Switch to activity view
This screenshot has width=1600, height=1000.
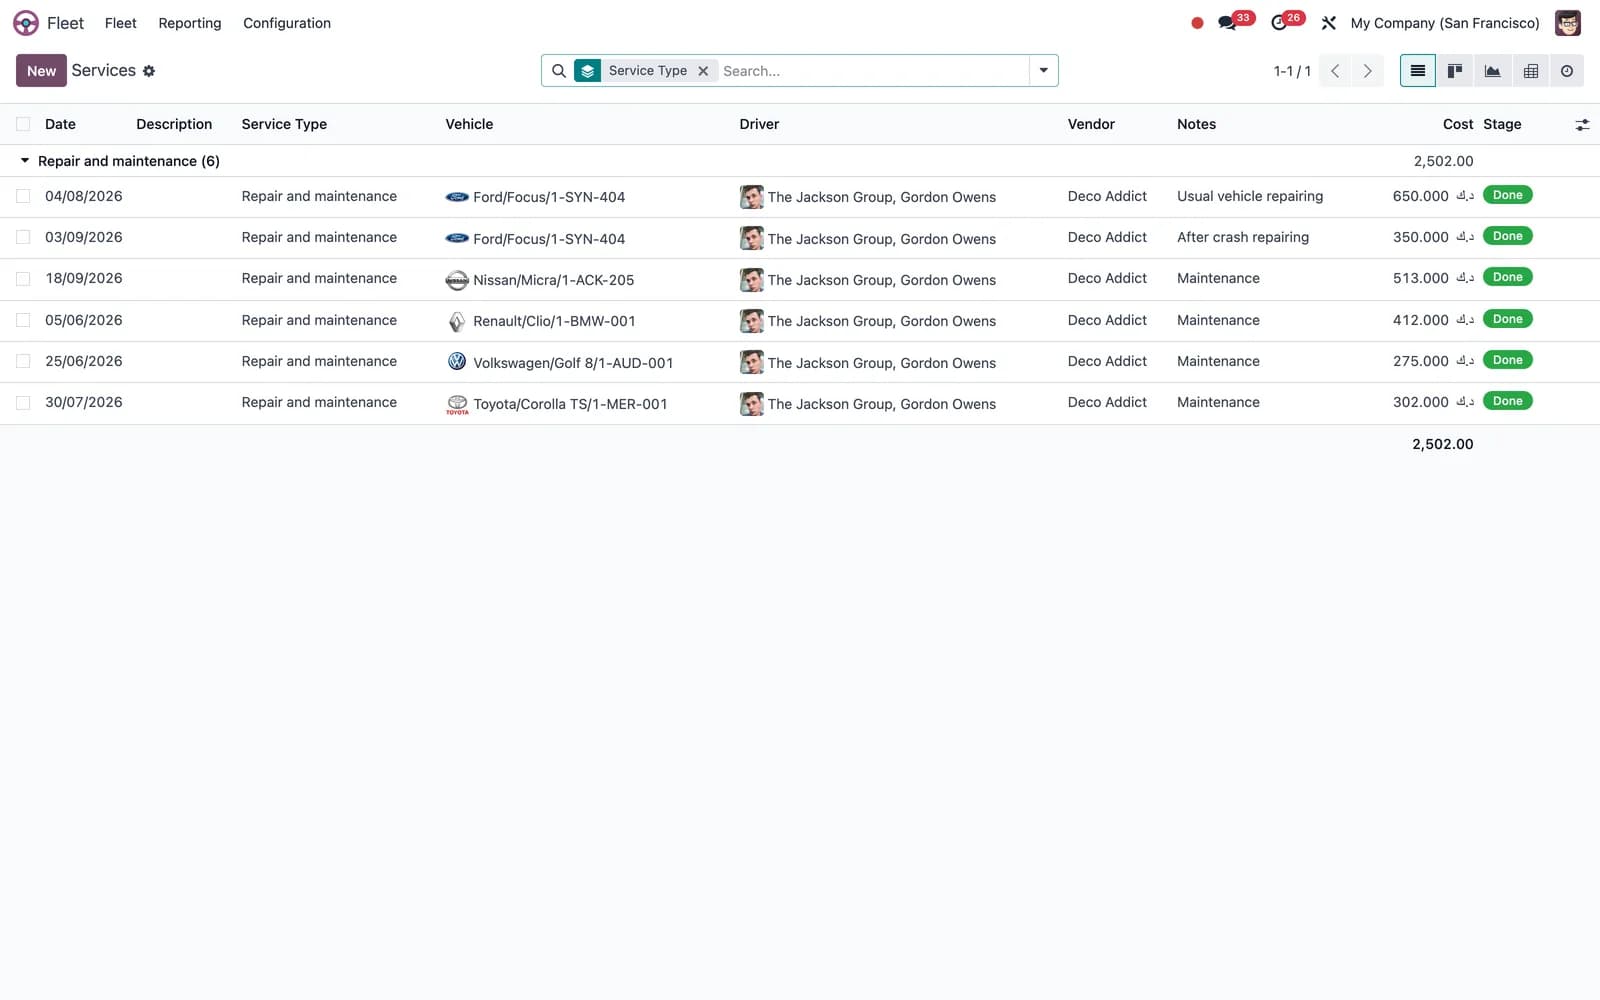point(1567,71)
